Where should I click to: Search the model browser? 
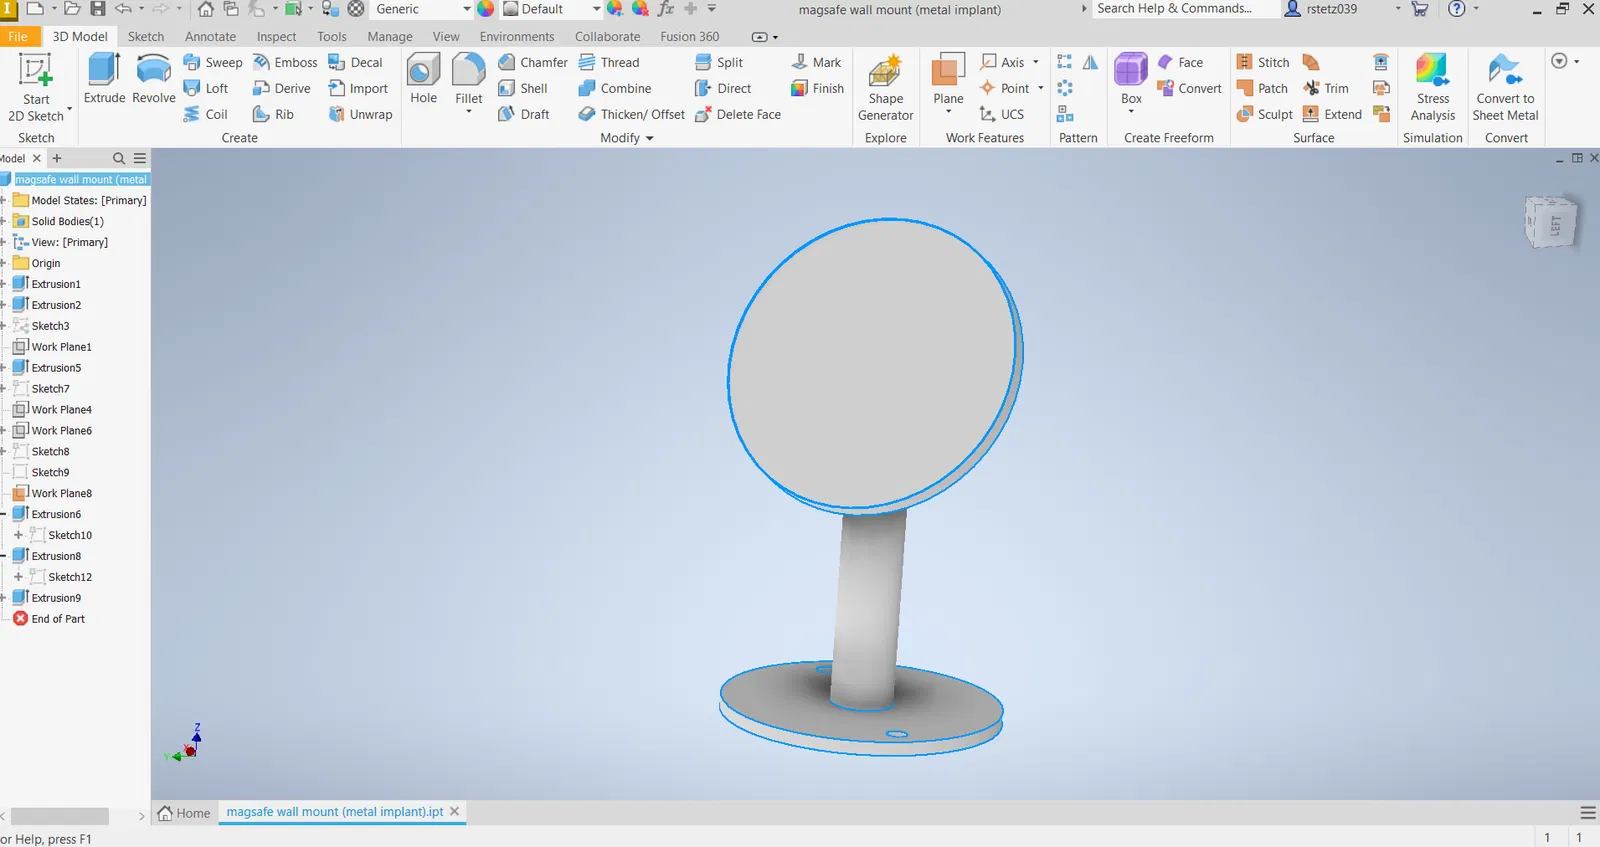click(x=119, y=158)
